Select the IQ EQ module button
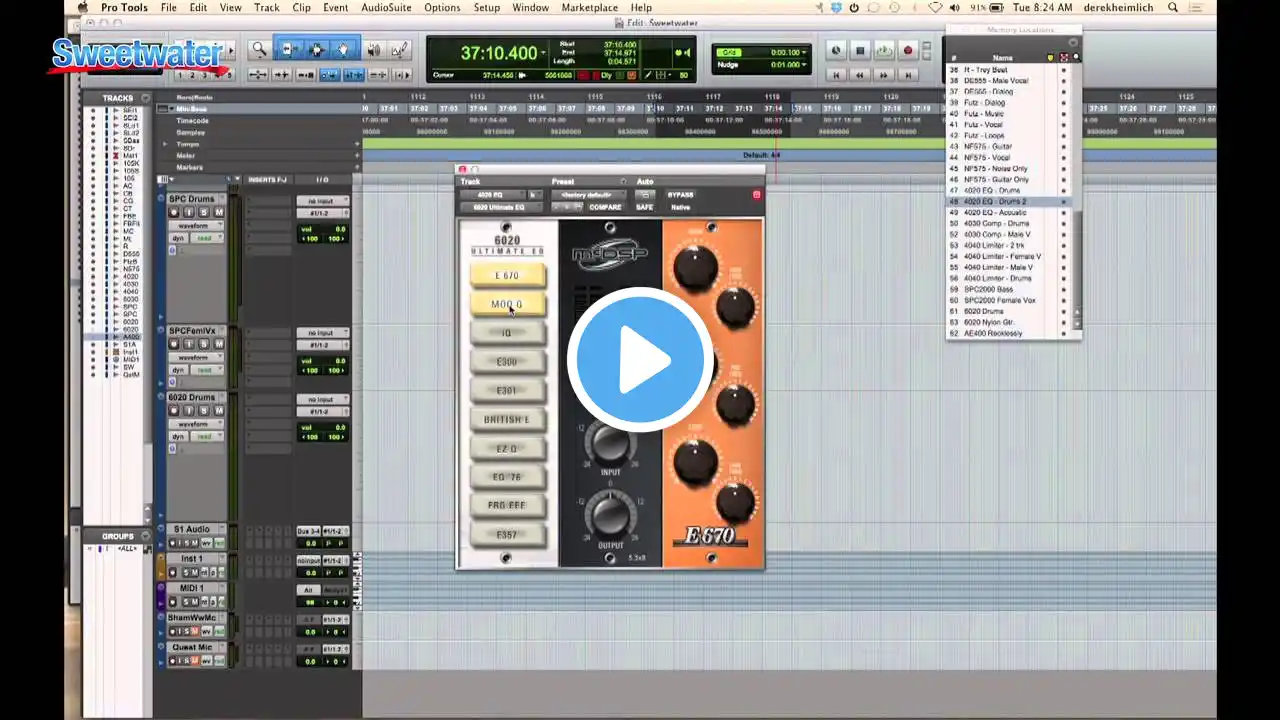This screenshot has height=720, width=1280. 507,333
